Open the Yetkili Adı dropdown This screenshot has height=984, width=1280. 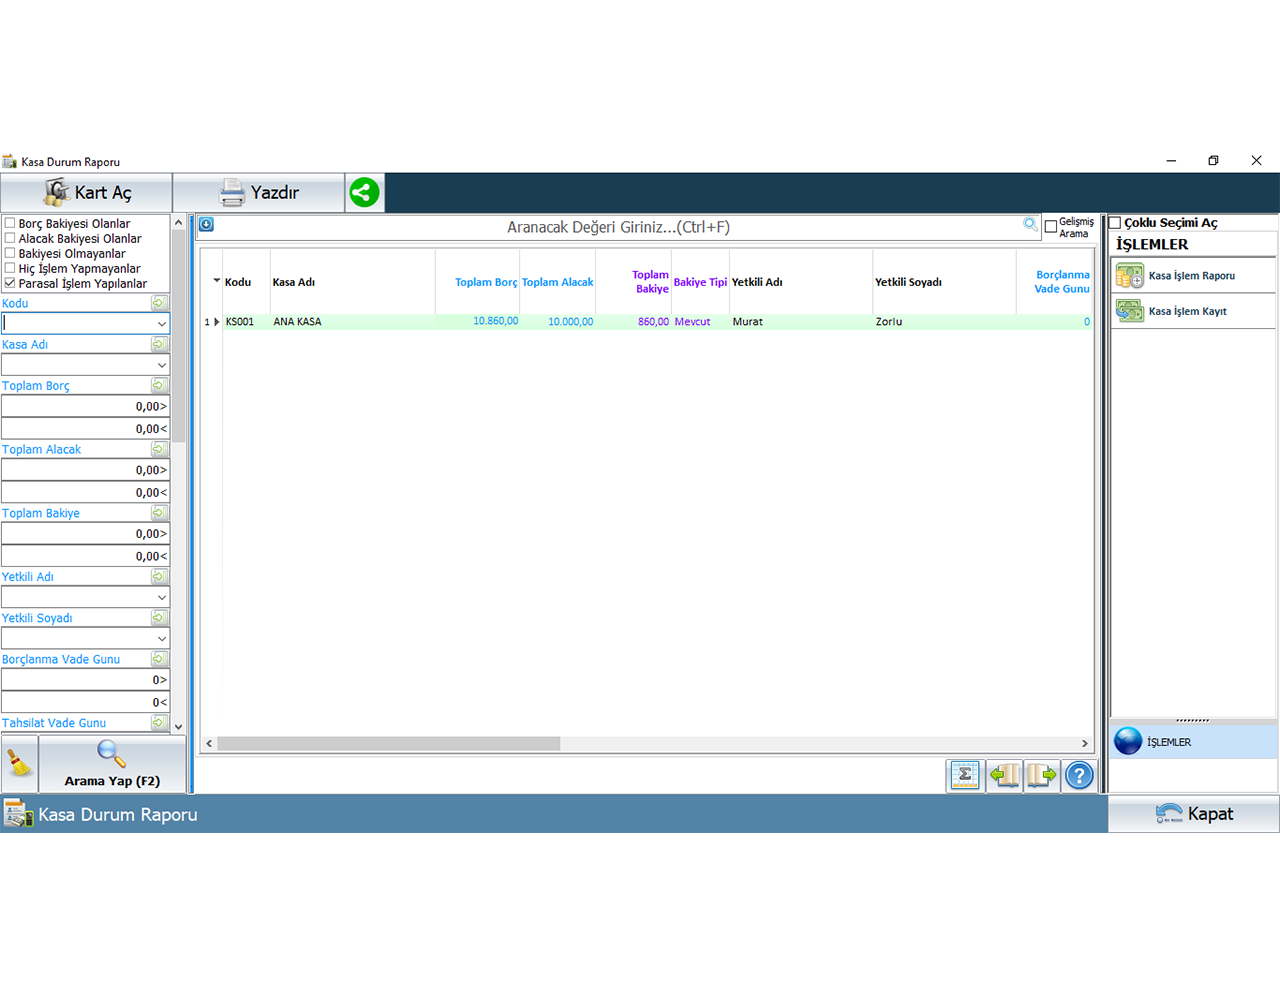click(x=161, y=597)
